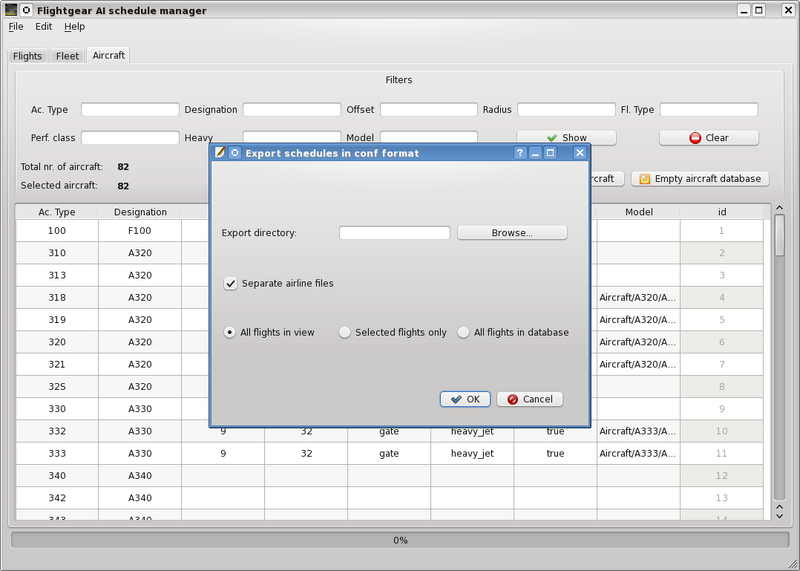This screenshot has width=800, height=571.
Task: Click the F100 designation cell
Action: click(140, 231)
